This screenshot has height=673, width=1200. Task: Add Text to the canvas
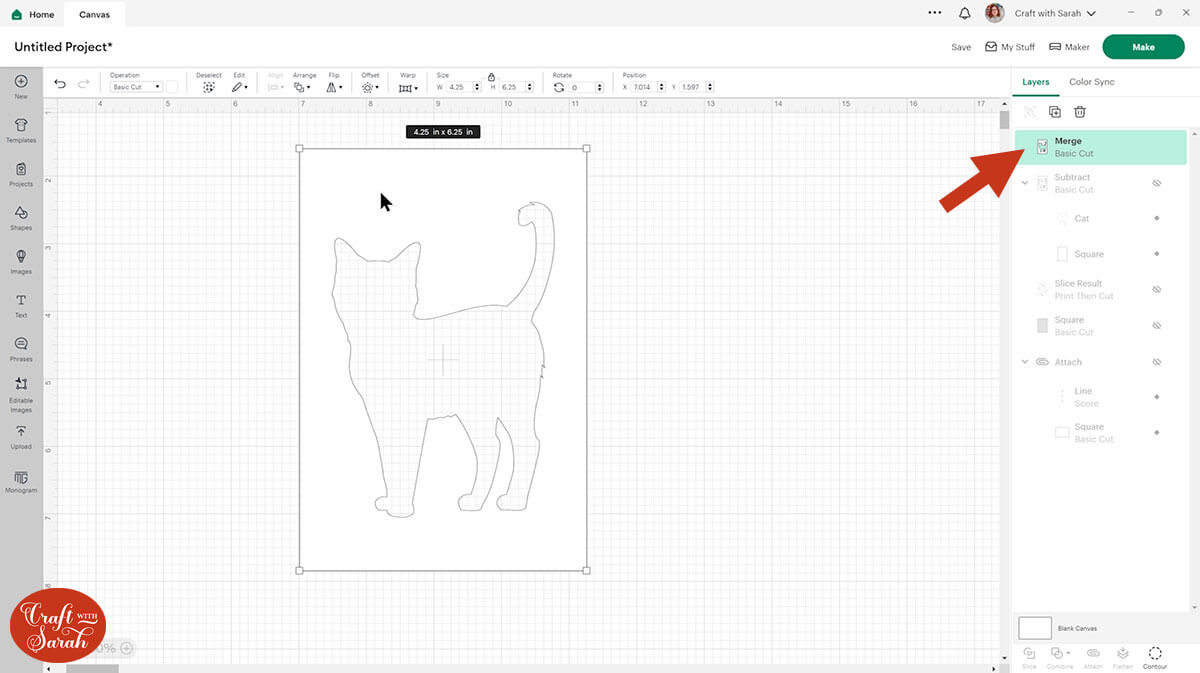pyautogui.click(x=21, y=305)
